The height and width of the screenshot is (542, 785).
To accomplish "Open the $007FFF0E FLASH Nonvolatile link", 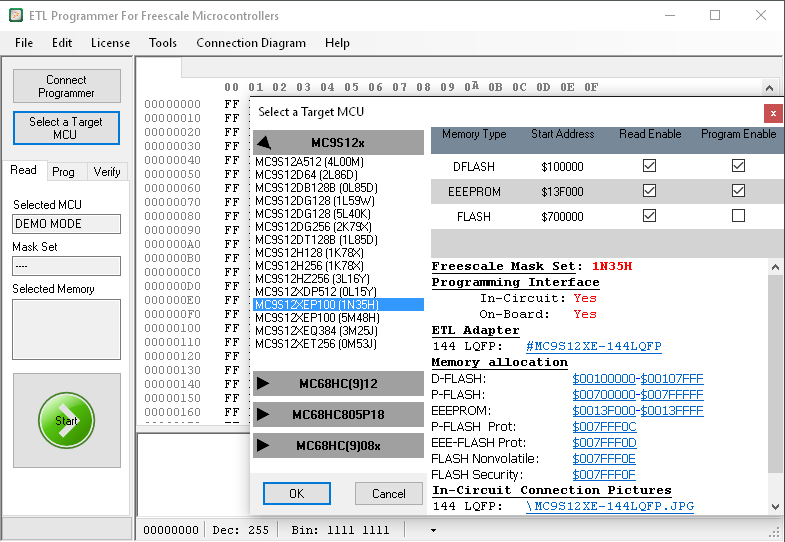I will (x=604, y=459).
